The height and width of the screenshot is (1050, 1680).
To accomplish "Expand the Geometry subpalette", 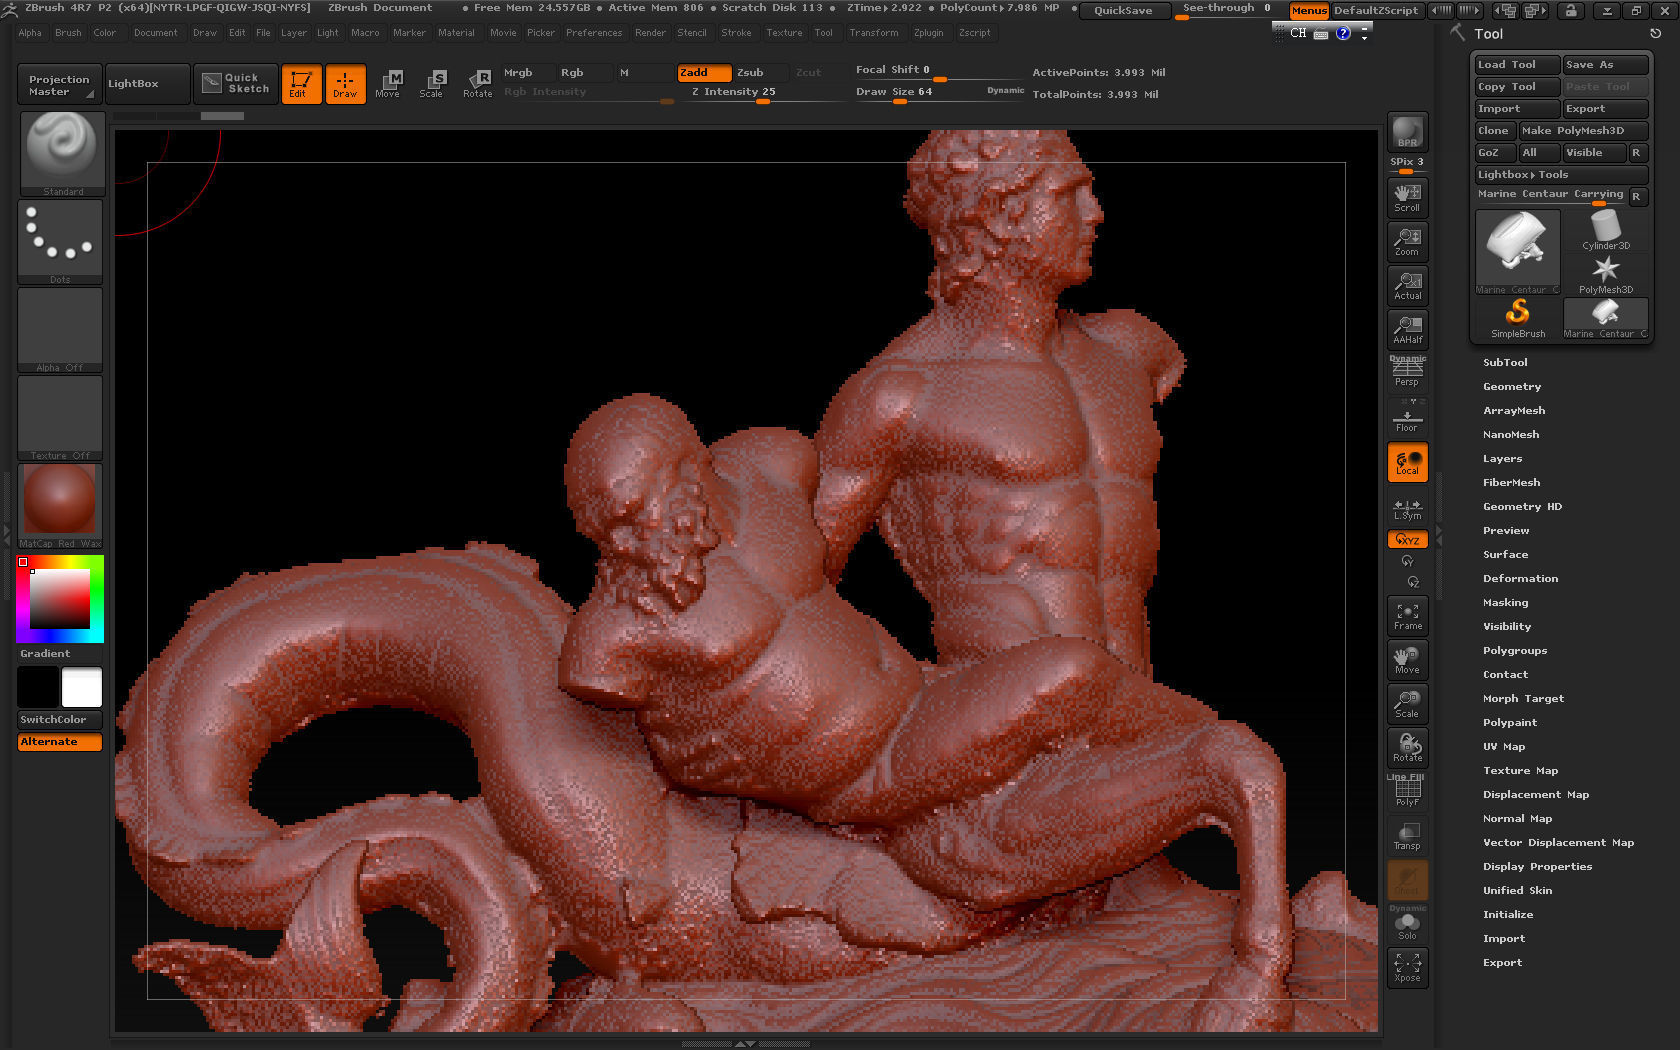I will pyautogui.click(x=1512, y=387).
